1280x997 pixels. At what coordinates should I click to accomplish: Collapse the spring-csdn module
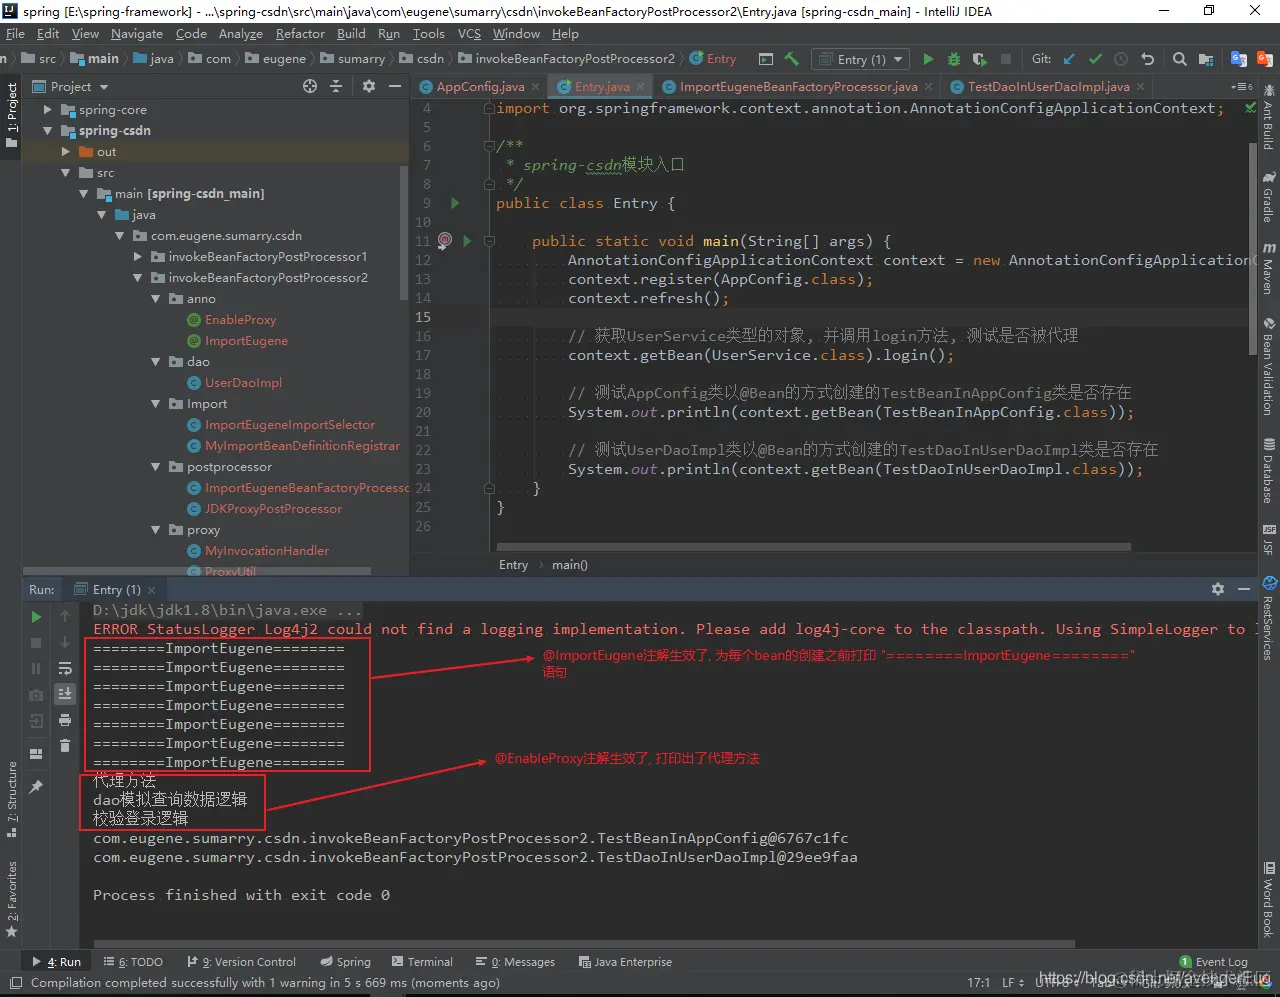tap(48, 131)
